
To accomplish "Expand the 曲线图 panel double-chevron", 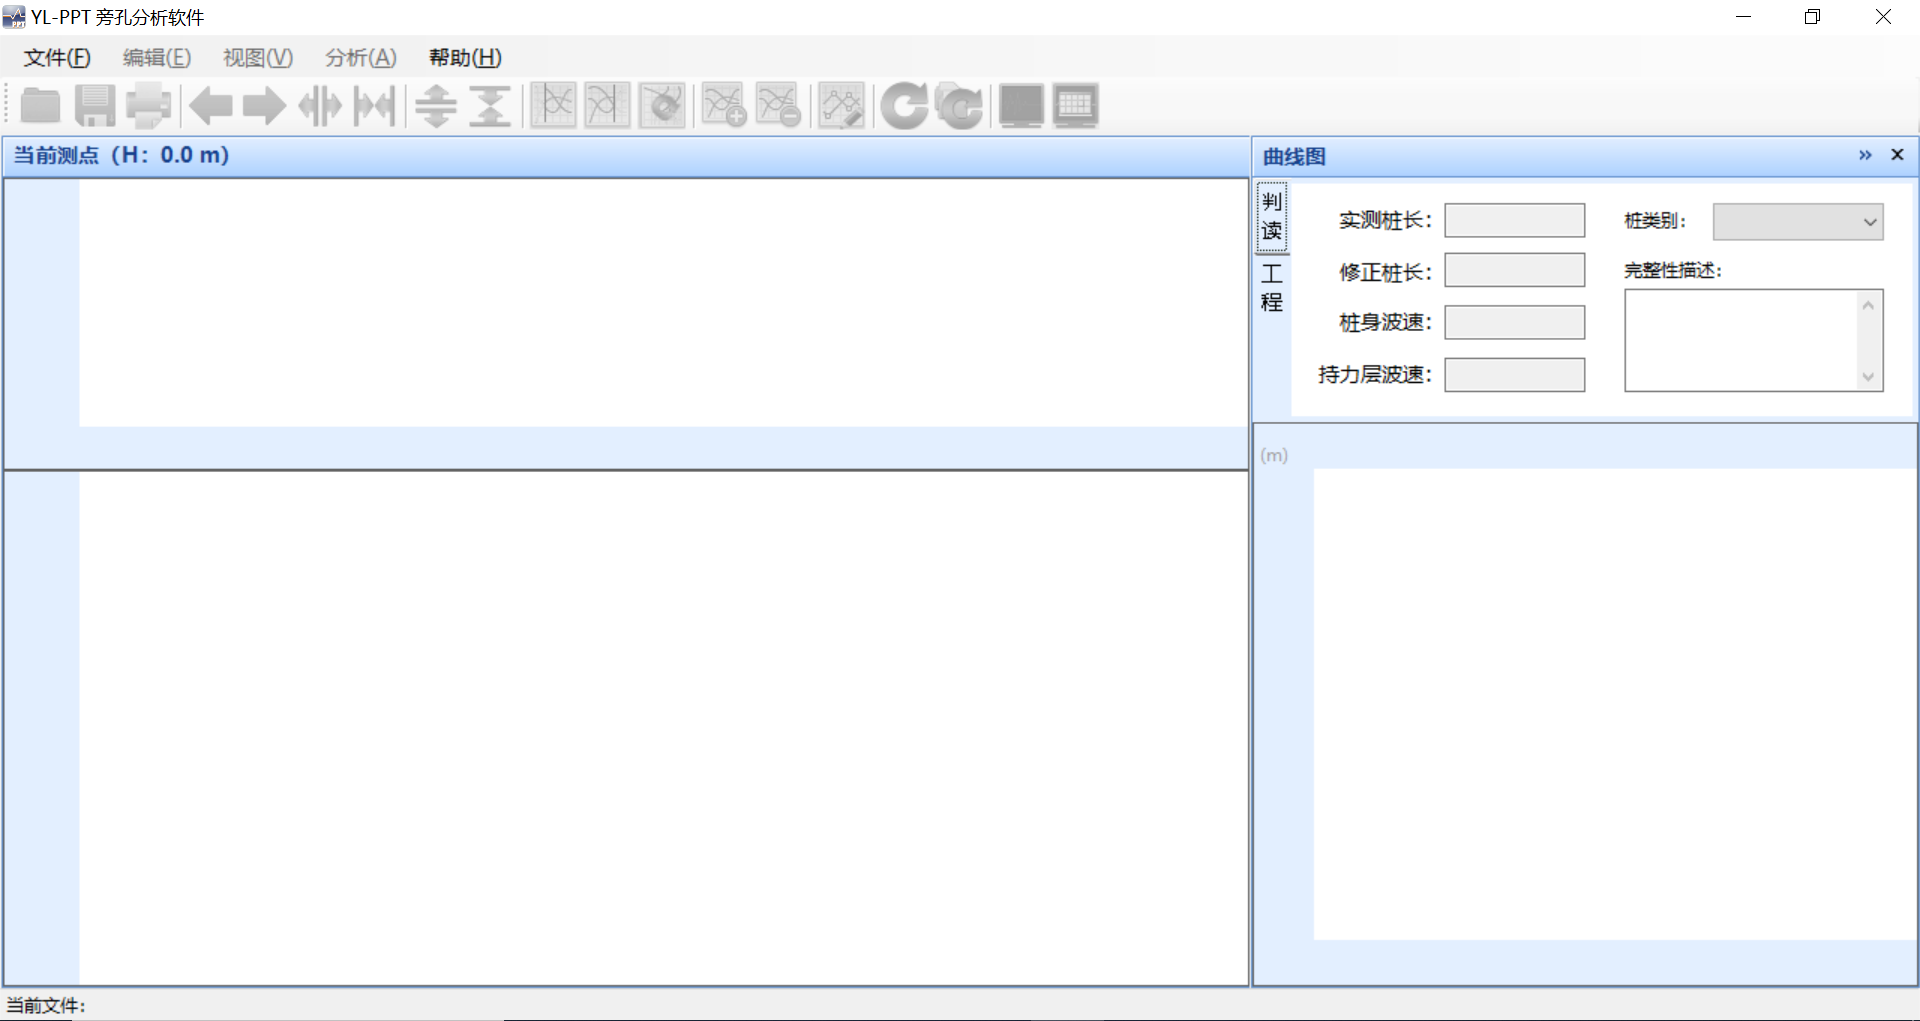I will pyautogui.click(x=1865, y=155).
